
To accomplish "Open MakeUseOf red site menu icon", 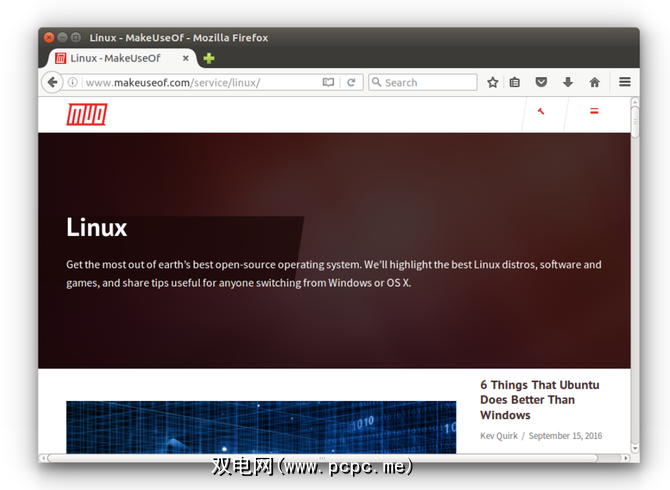I will point(594,111).
